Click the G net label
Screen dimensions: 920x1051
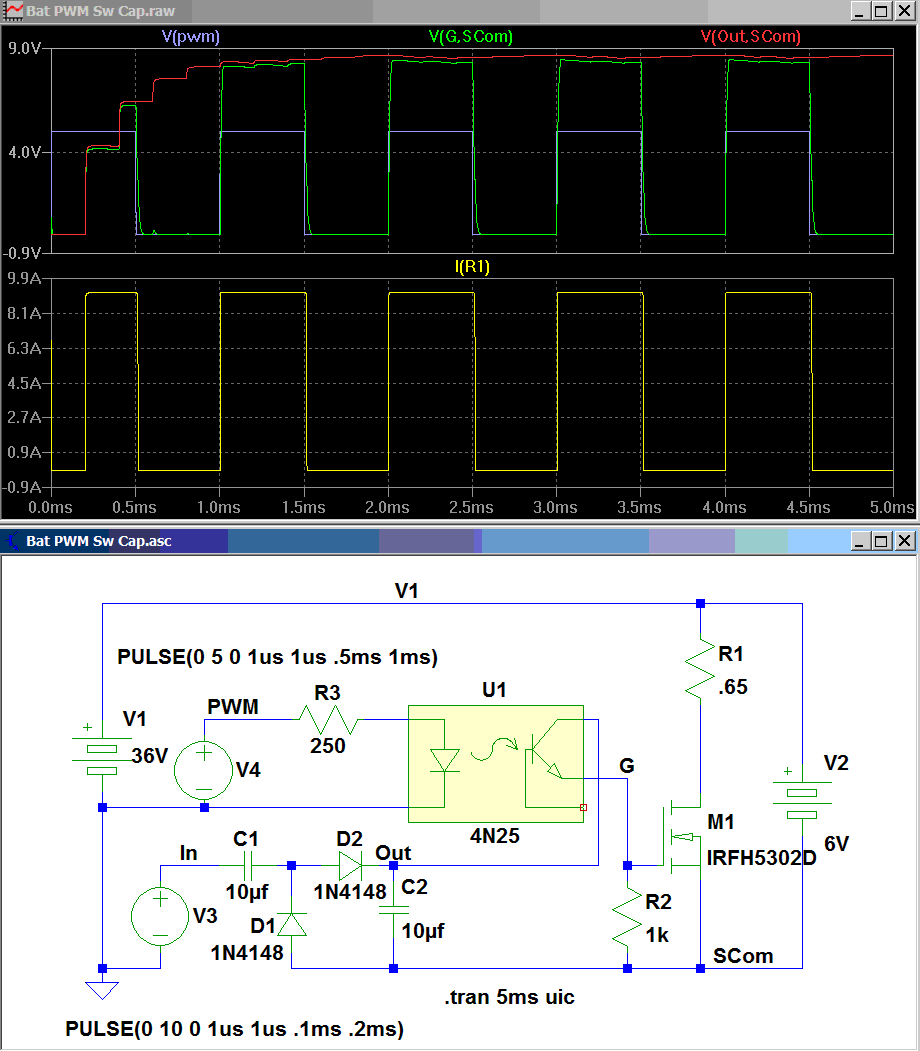(x=627, y=765)
